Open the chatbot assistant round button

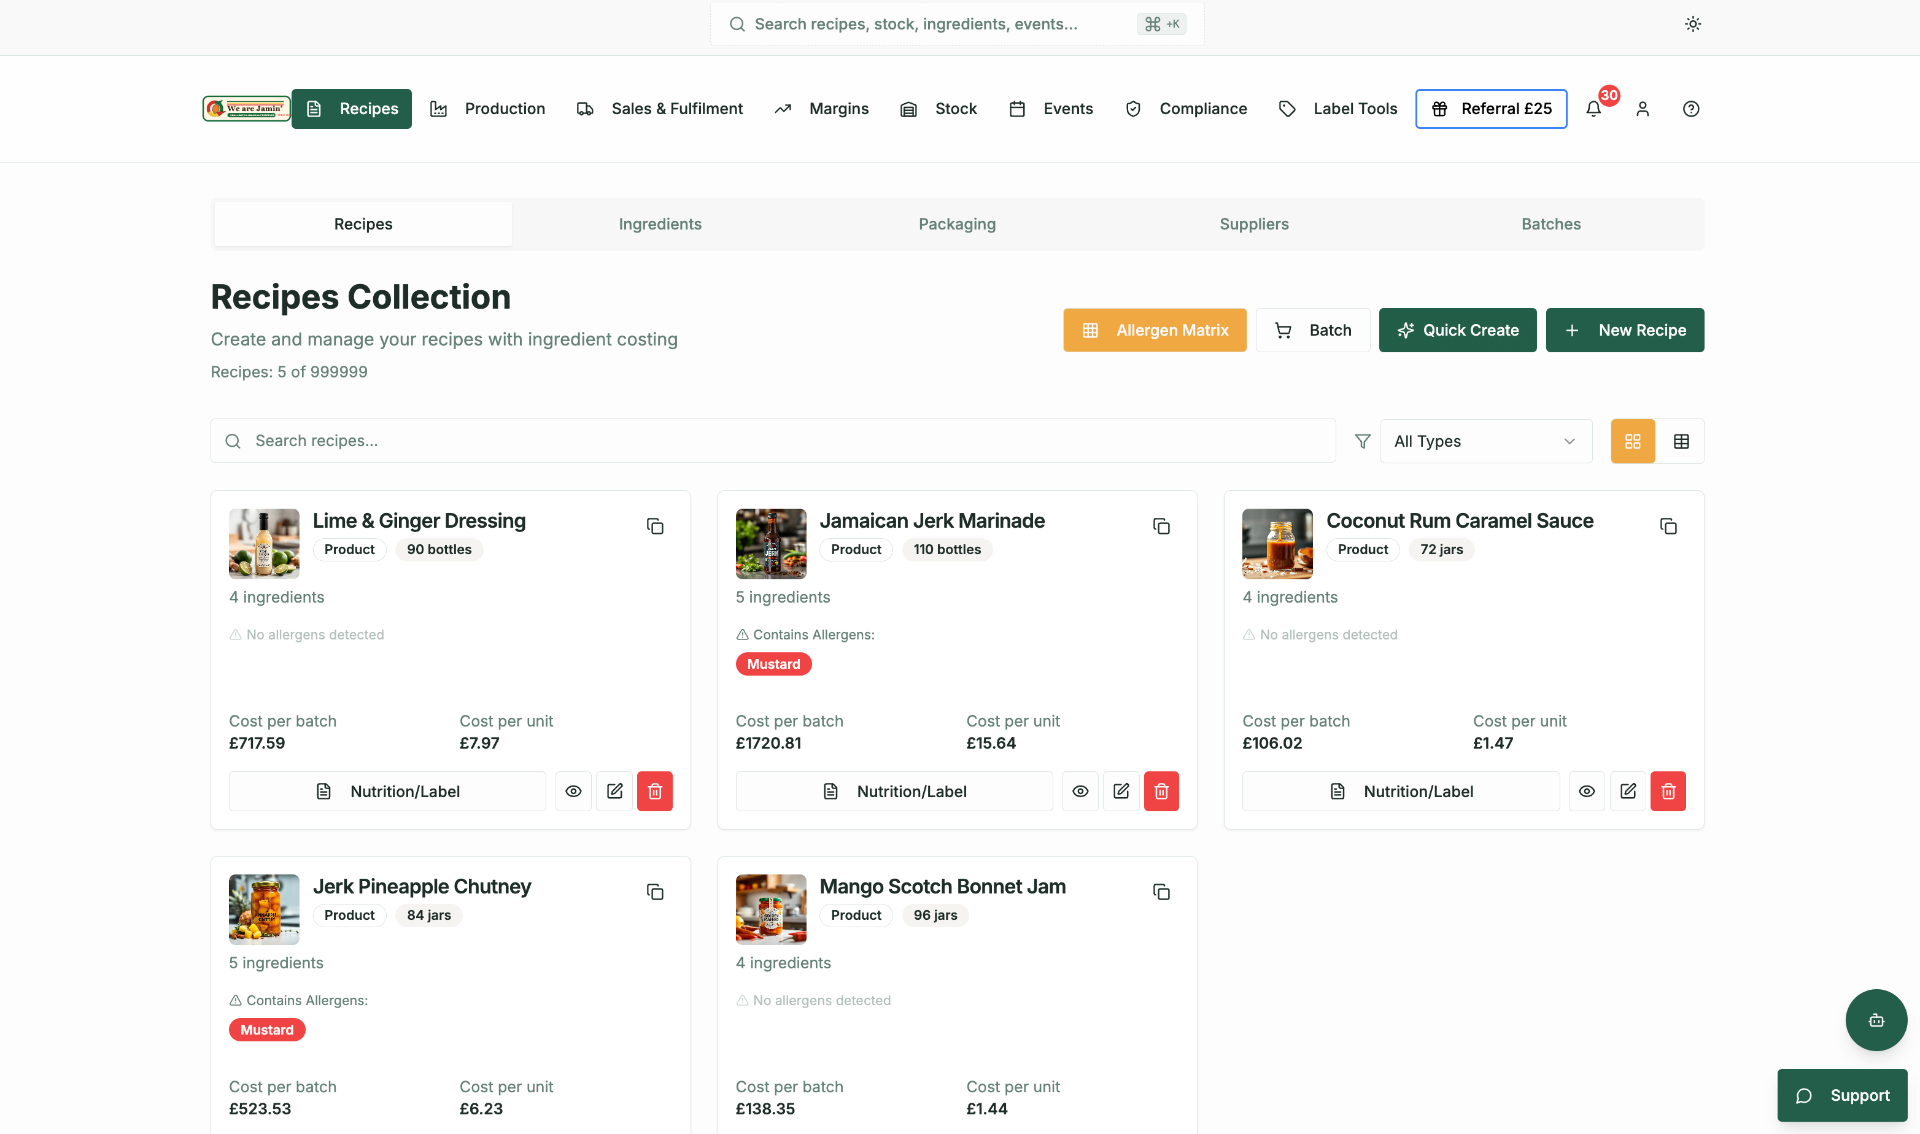pos(1876,1020)
